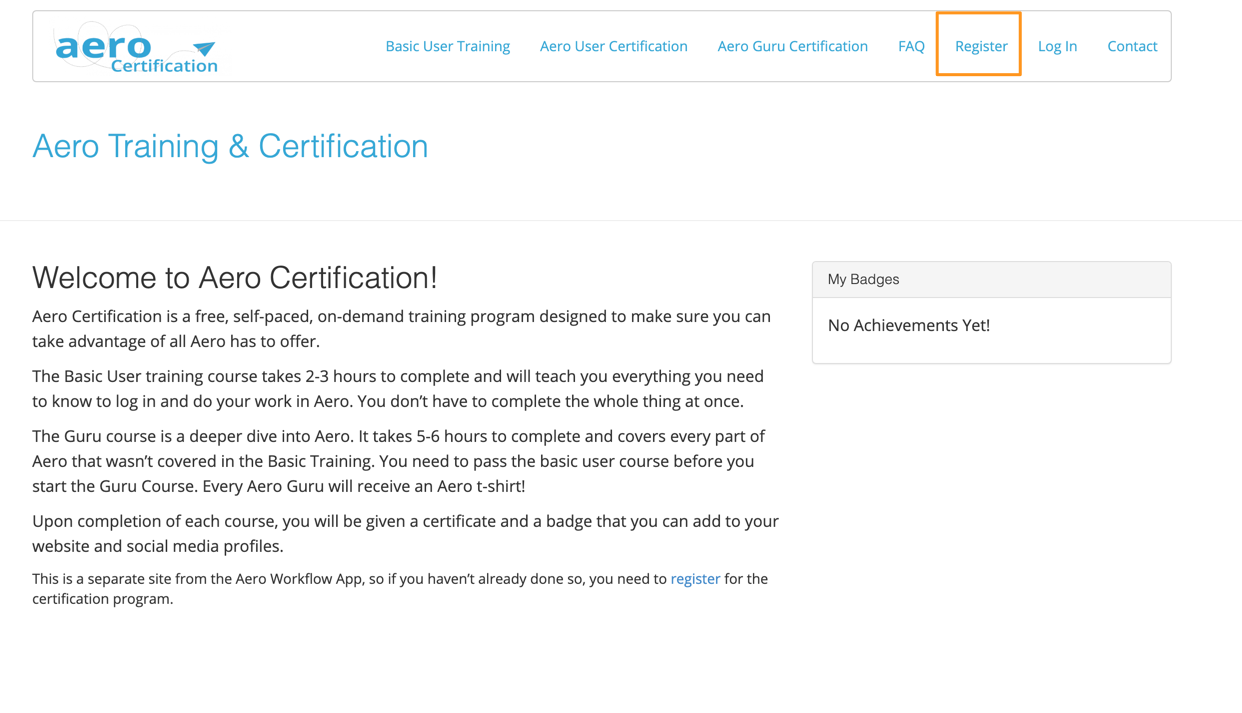
Task: Click the Welcome to Aero Certification heading
Action: click(235, 277)
